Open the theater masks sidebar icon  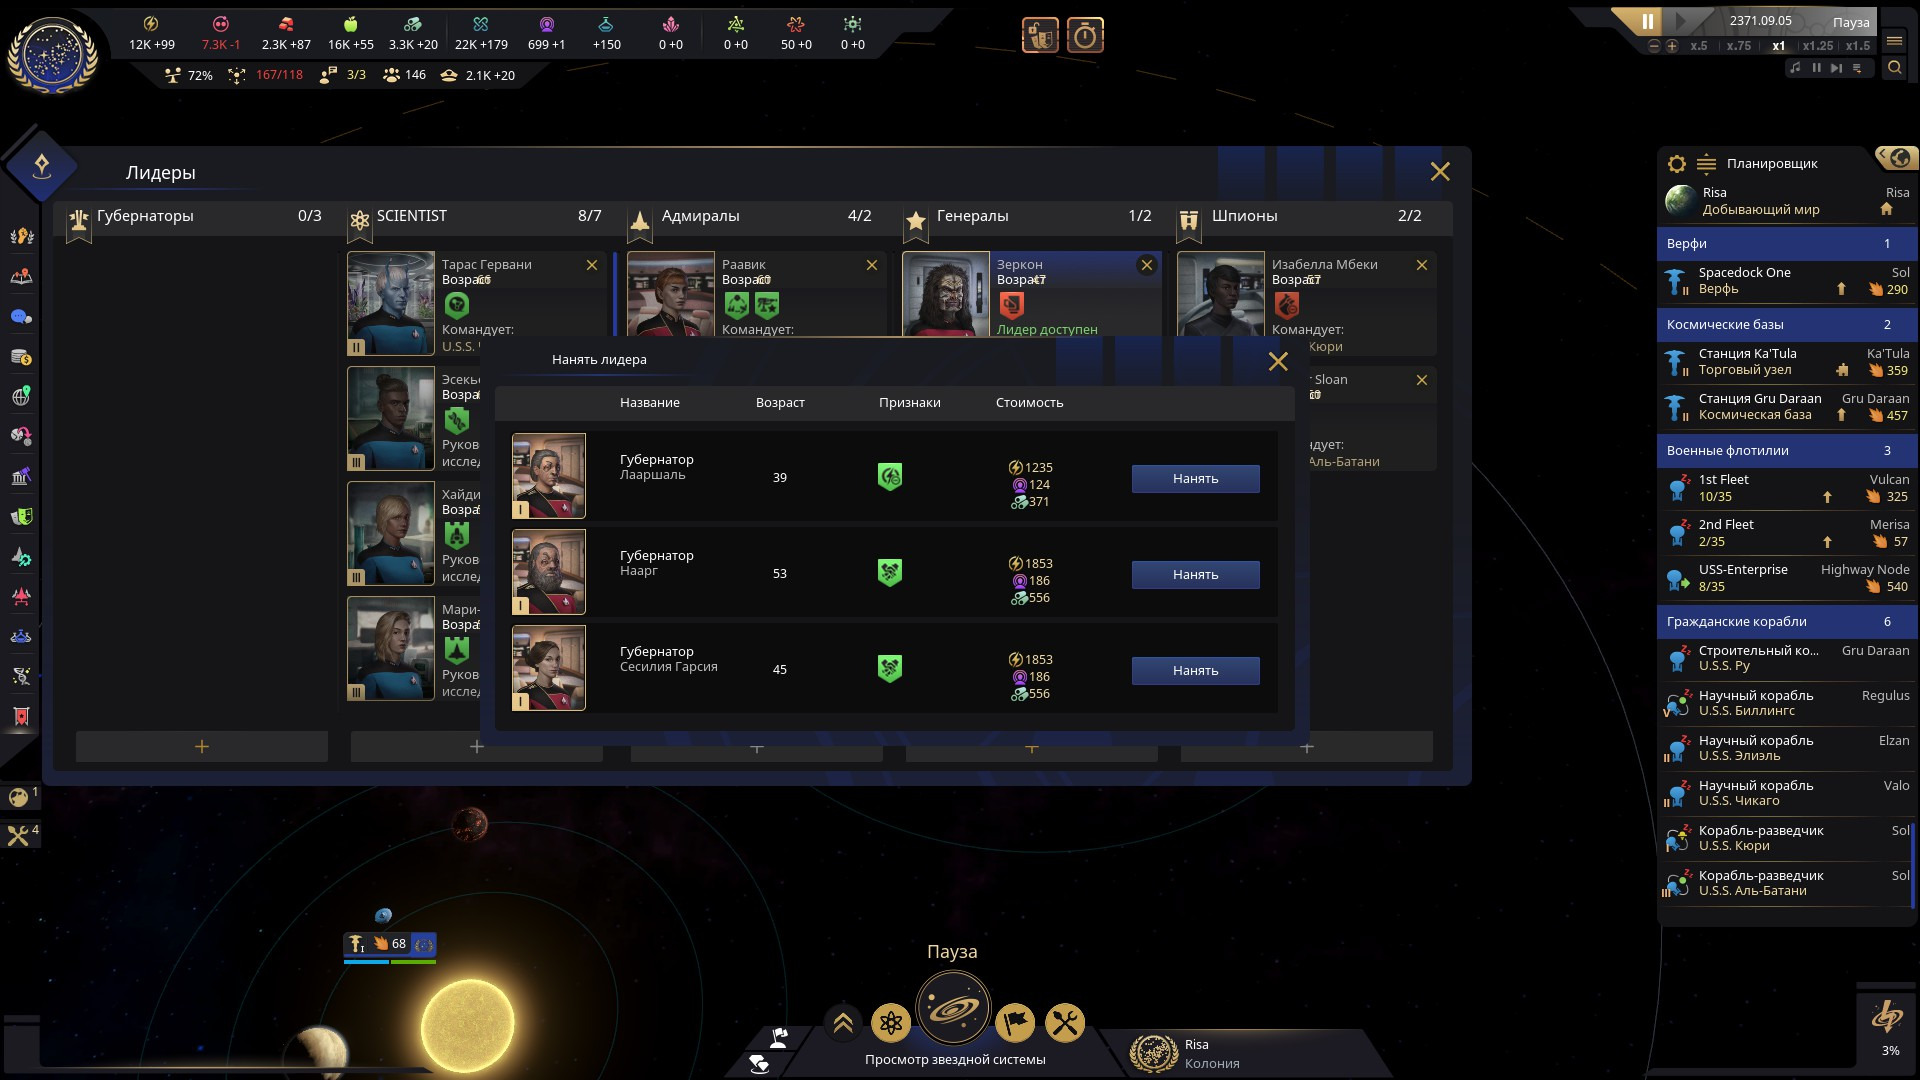pos(21,516)
